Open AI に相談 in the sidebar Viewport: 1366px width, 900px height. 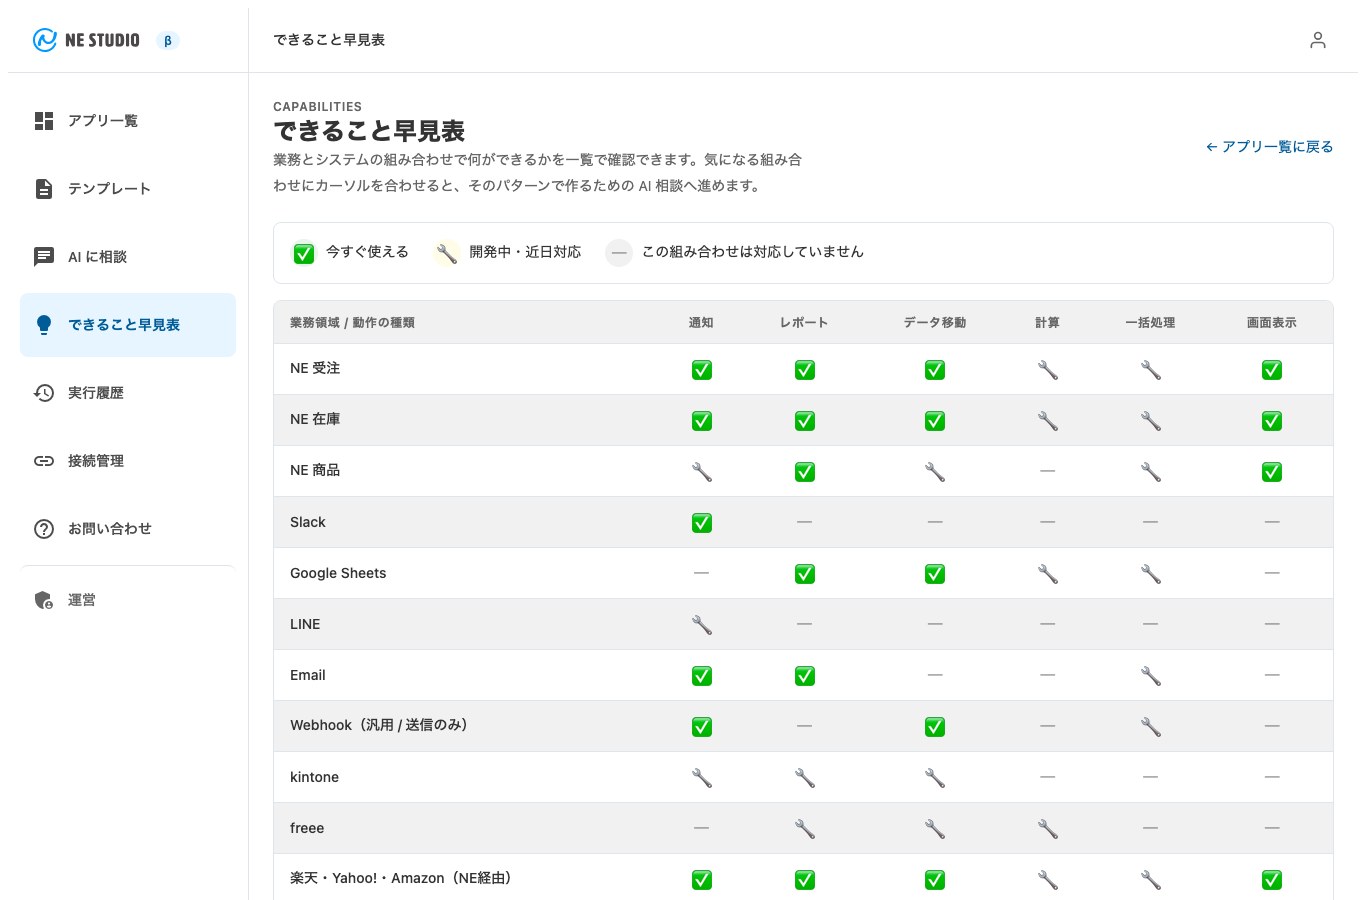(x=128, y=257)
